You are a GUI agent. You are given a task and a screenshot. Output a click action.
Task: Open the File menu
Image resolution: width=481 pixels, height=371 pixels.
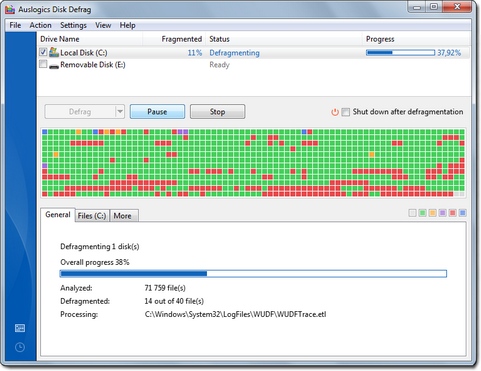coord(15,25)
